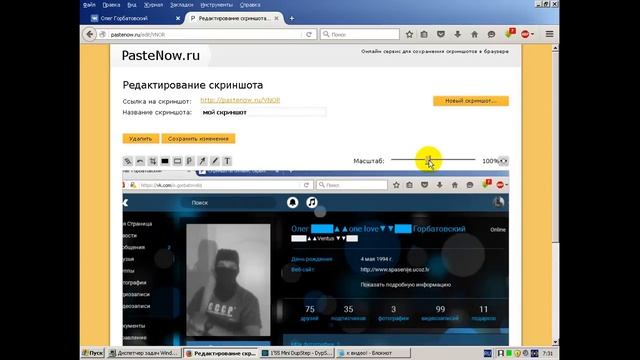
Task: Open the Правка menu
Action: tap(111, 5)
